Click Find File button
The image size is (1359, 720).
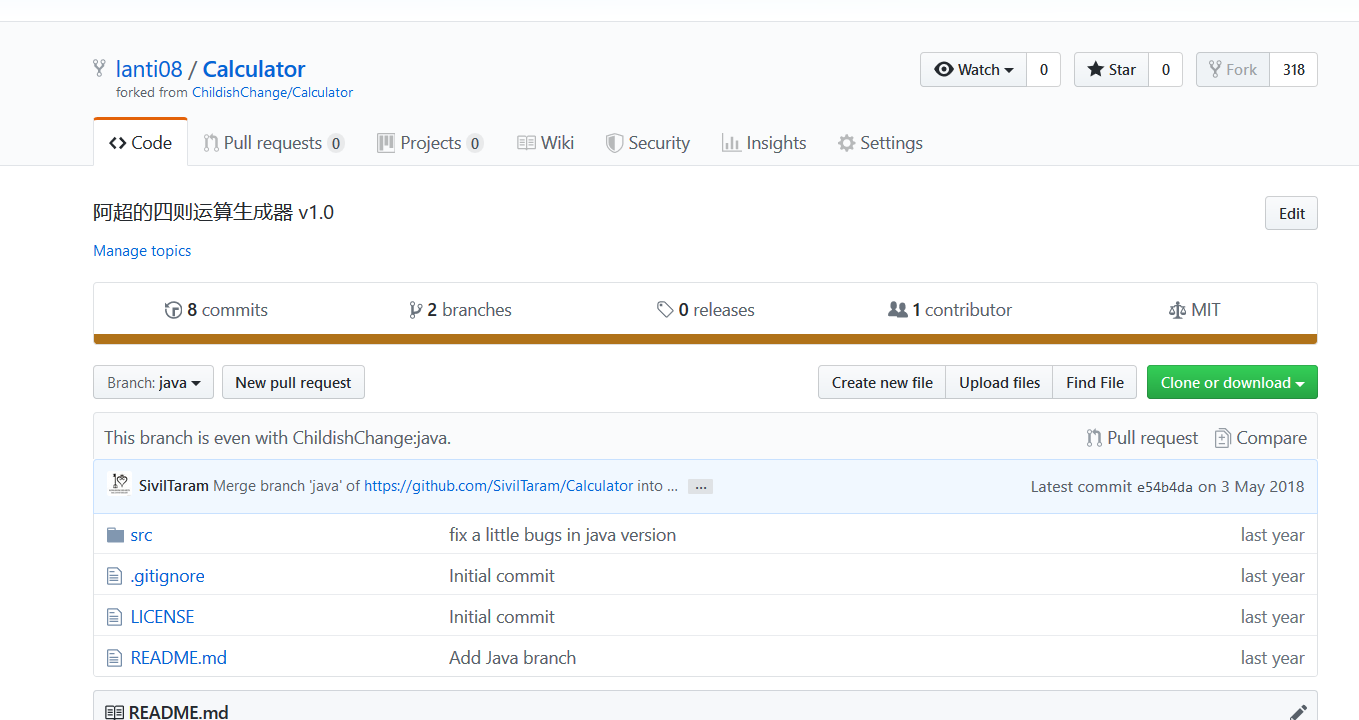click(x=1095, y=383)
